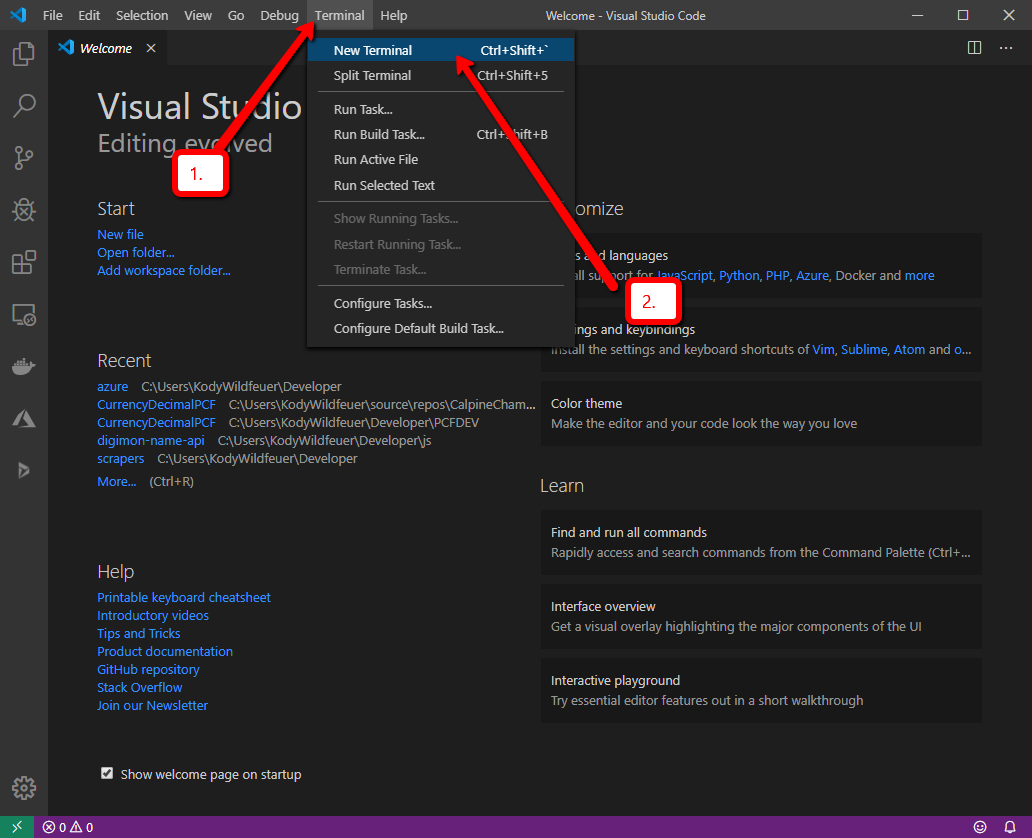
Task: Click the Atom keybindings link
Action: 909,349
